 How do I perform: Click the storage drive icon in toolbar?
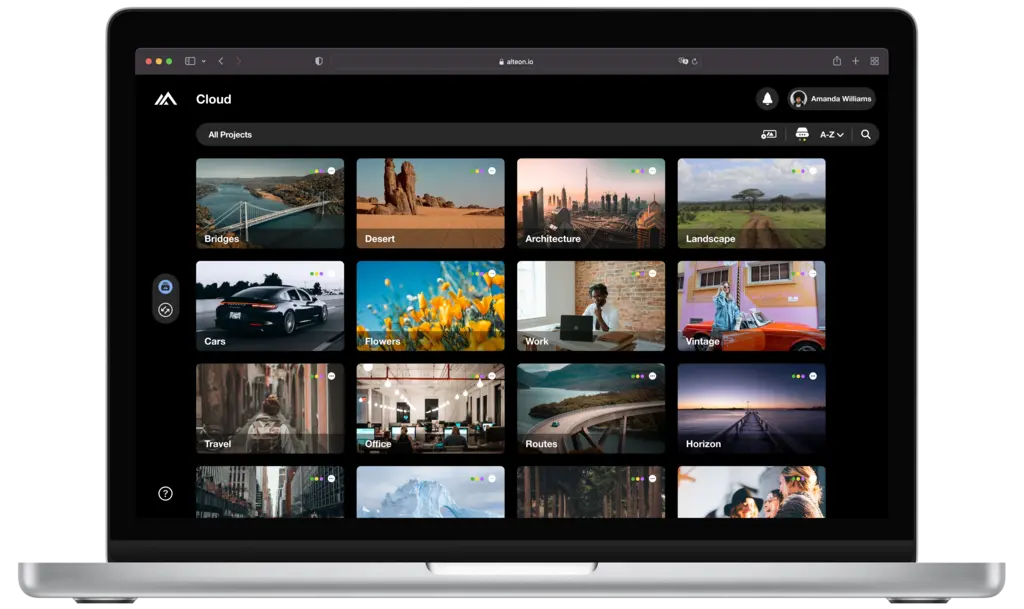click(x=802, y=134)
